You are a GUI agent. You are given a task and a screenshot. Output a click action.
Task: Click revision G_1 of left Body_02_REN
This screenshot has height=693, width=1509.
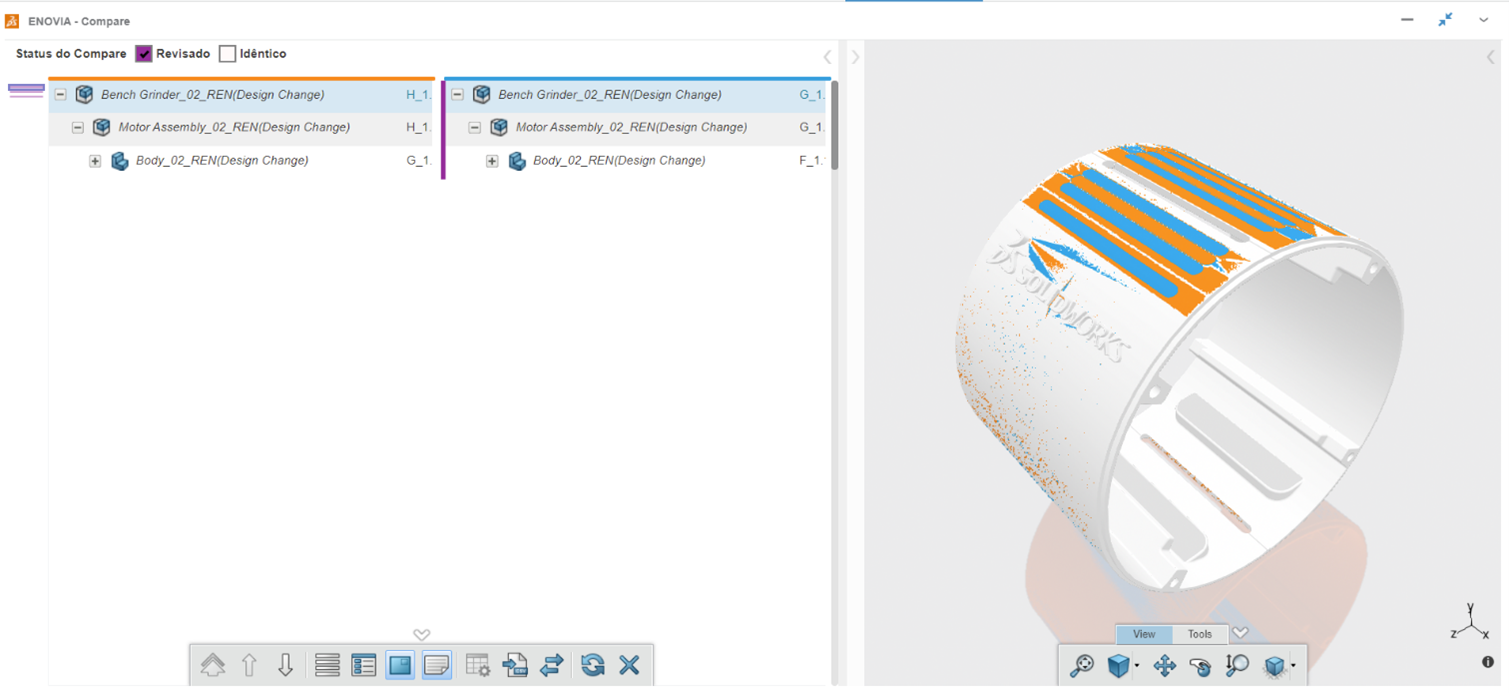418,161
